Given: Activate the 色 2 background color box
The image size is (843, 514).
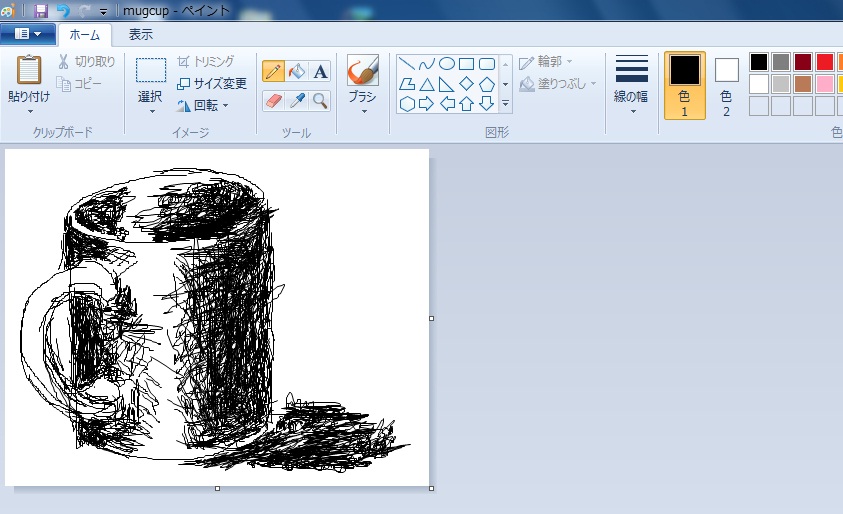Looking at the screenshot, I should [x=727, y=84].
